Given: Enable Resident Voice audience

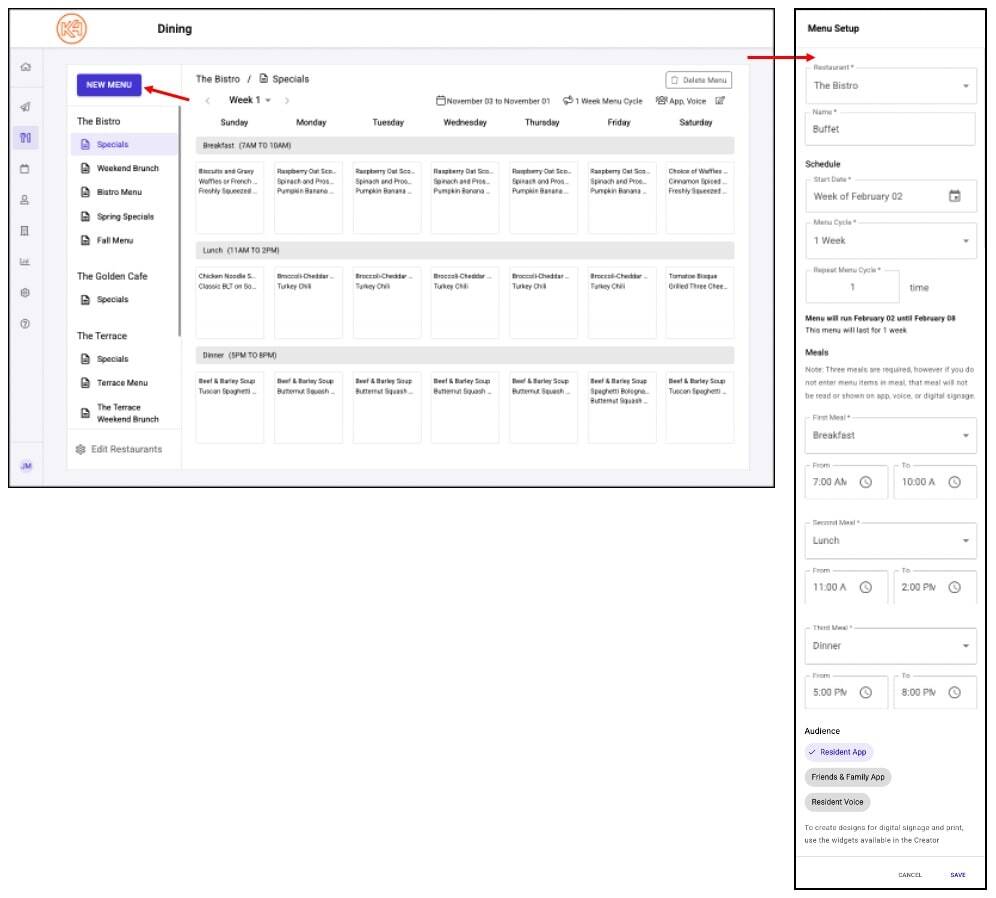Looking at the screenshot, I should [x=836, y=802].
